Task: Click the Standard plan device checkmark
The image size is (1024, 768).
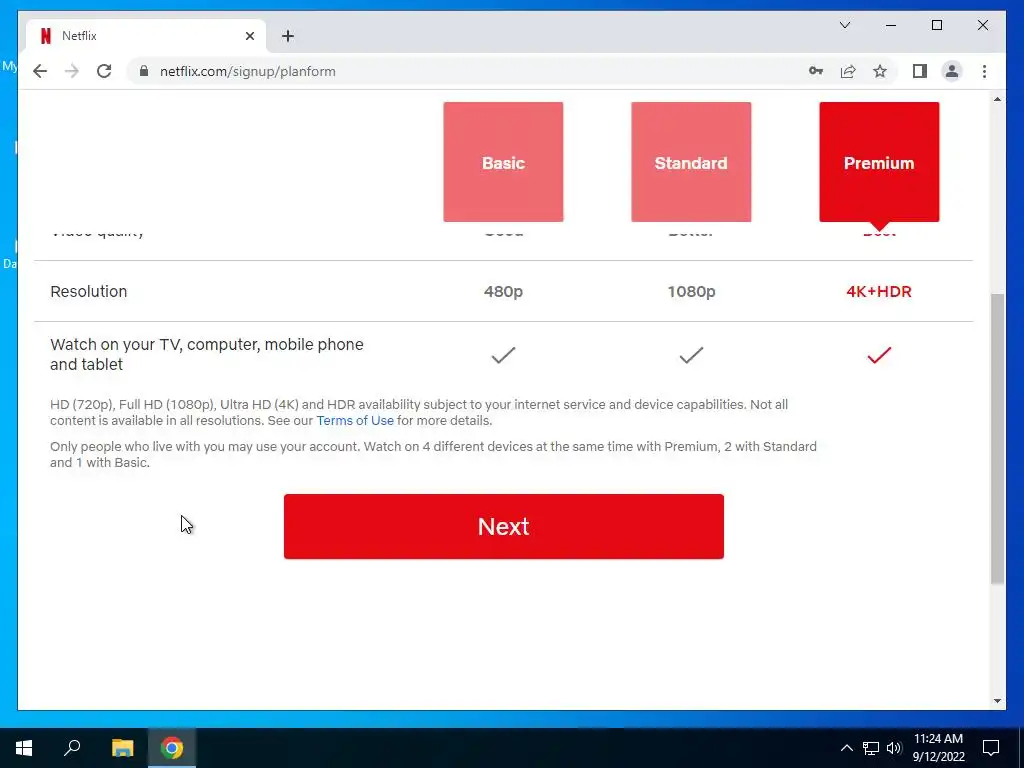Action: pos(691,355)
